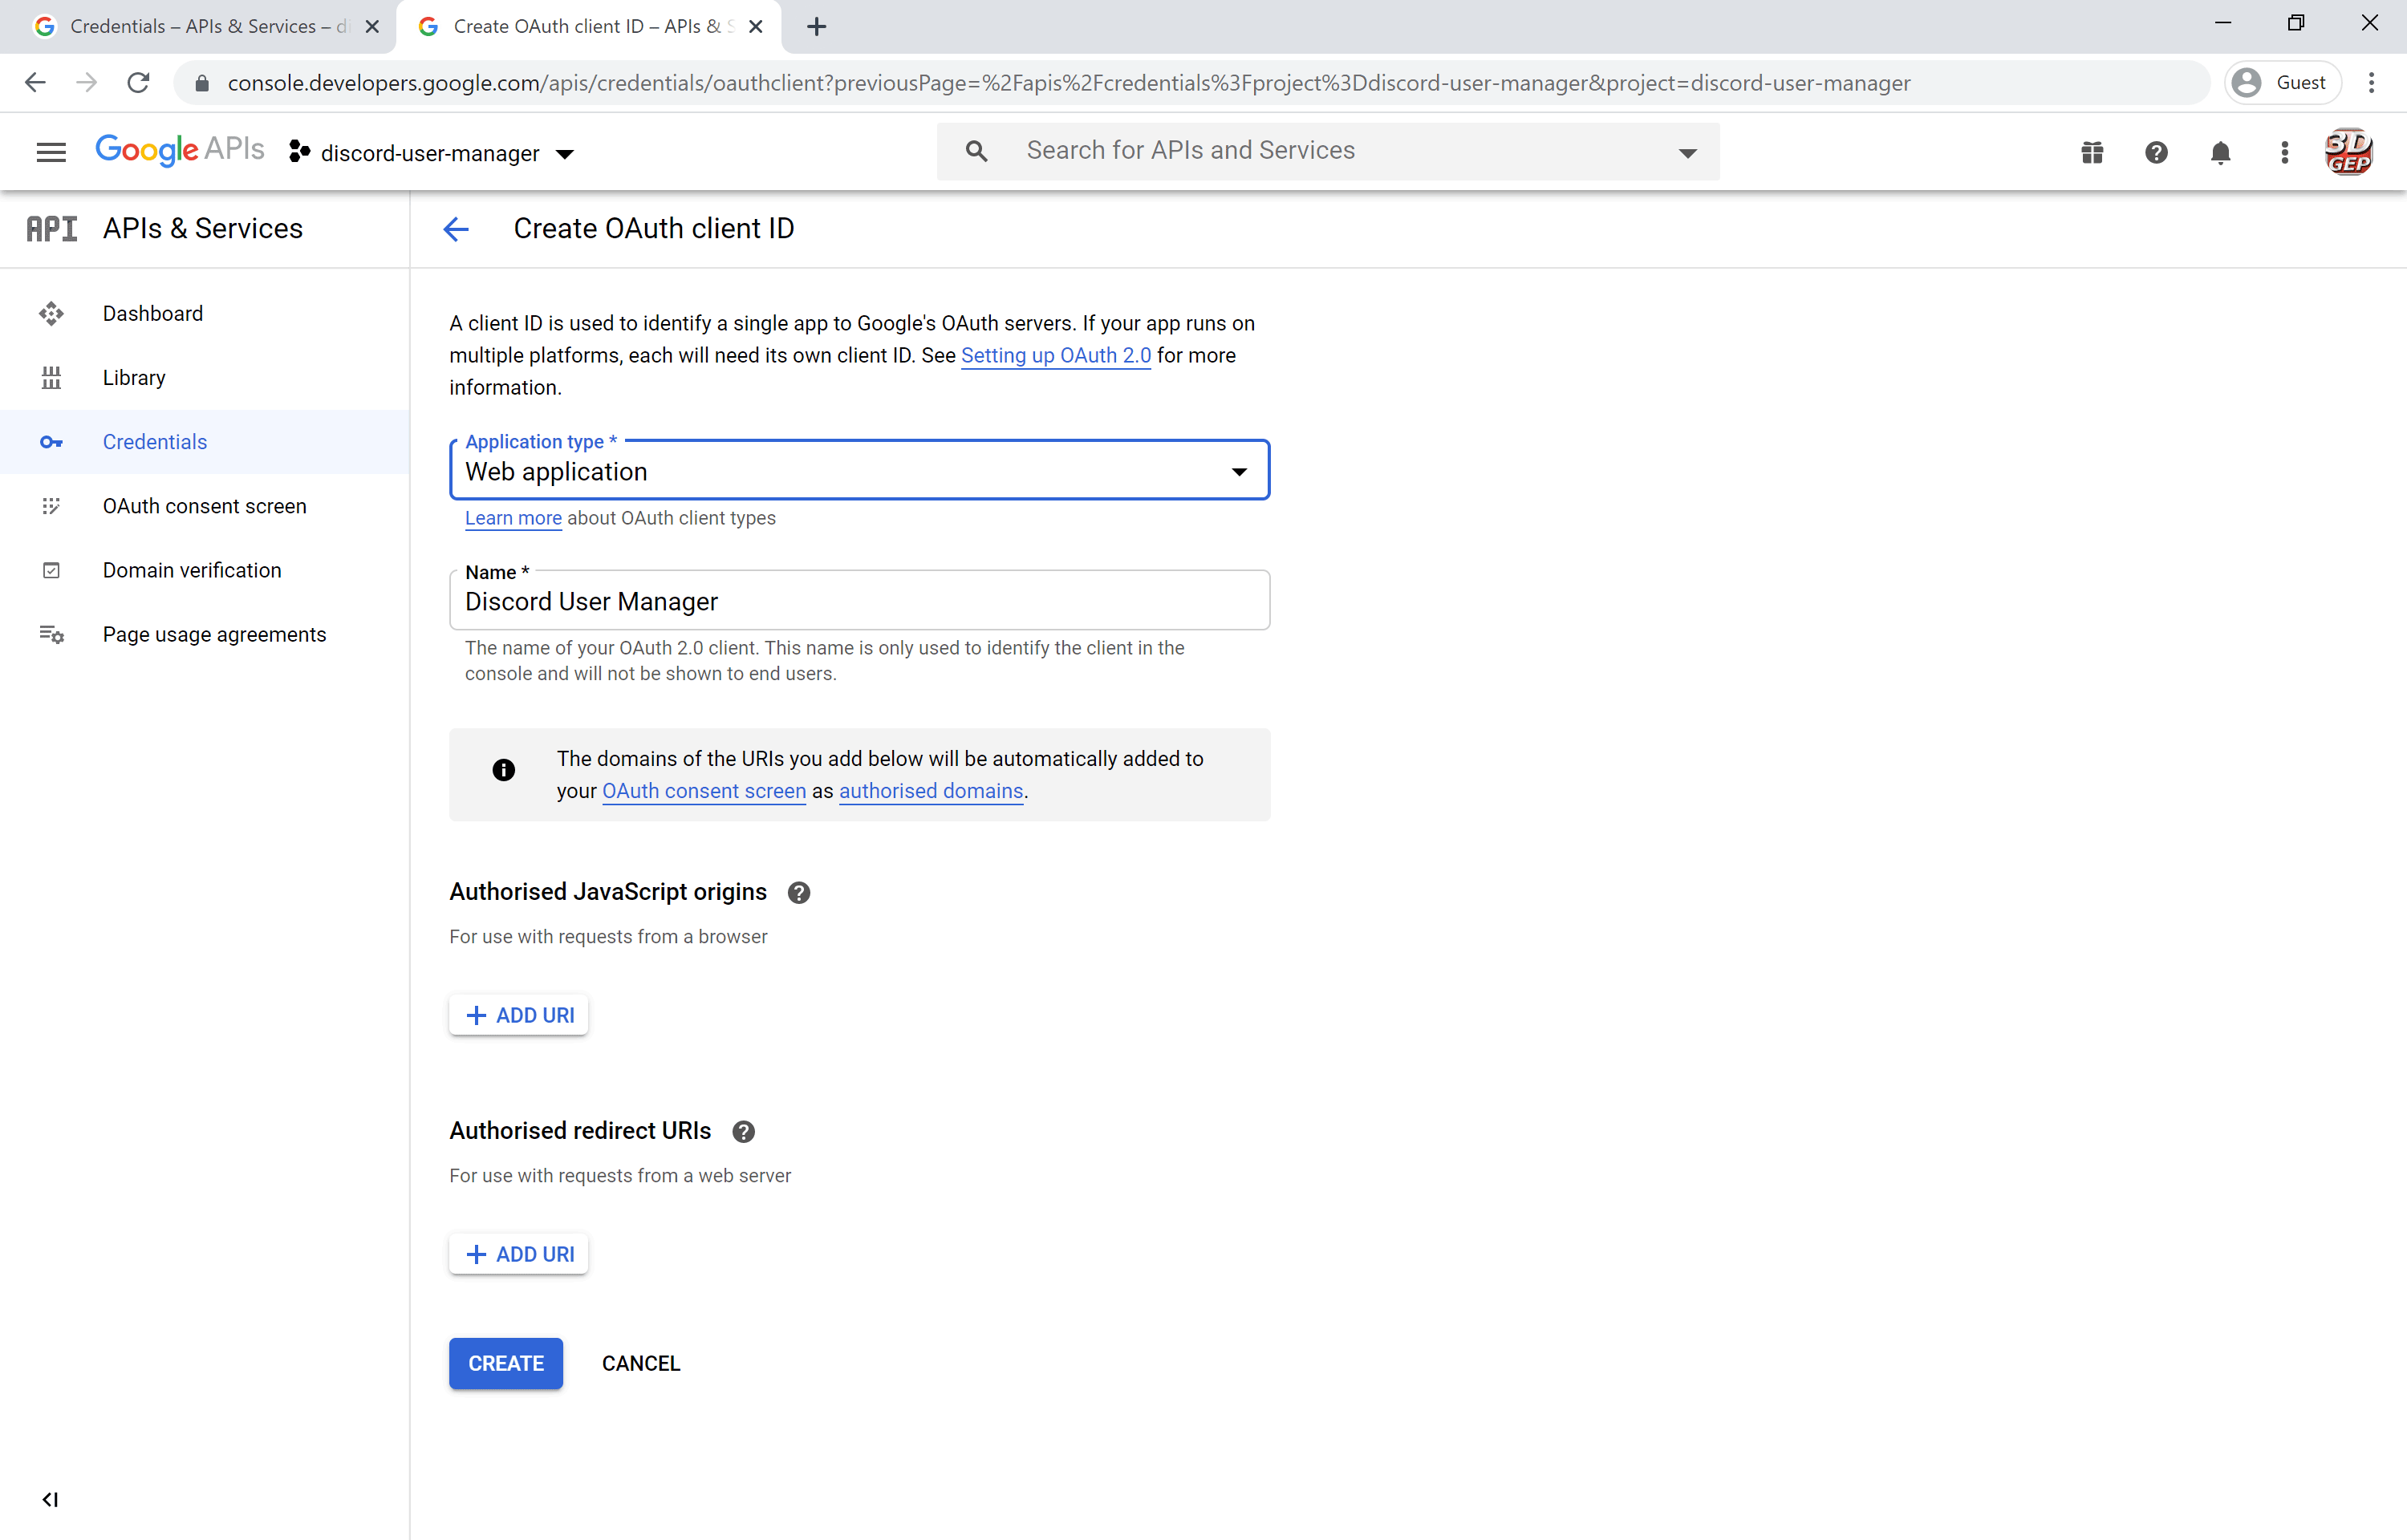Click the back arrow navigation icon

[x=457, y=228]
